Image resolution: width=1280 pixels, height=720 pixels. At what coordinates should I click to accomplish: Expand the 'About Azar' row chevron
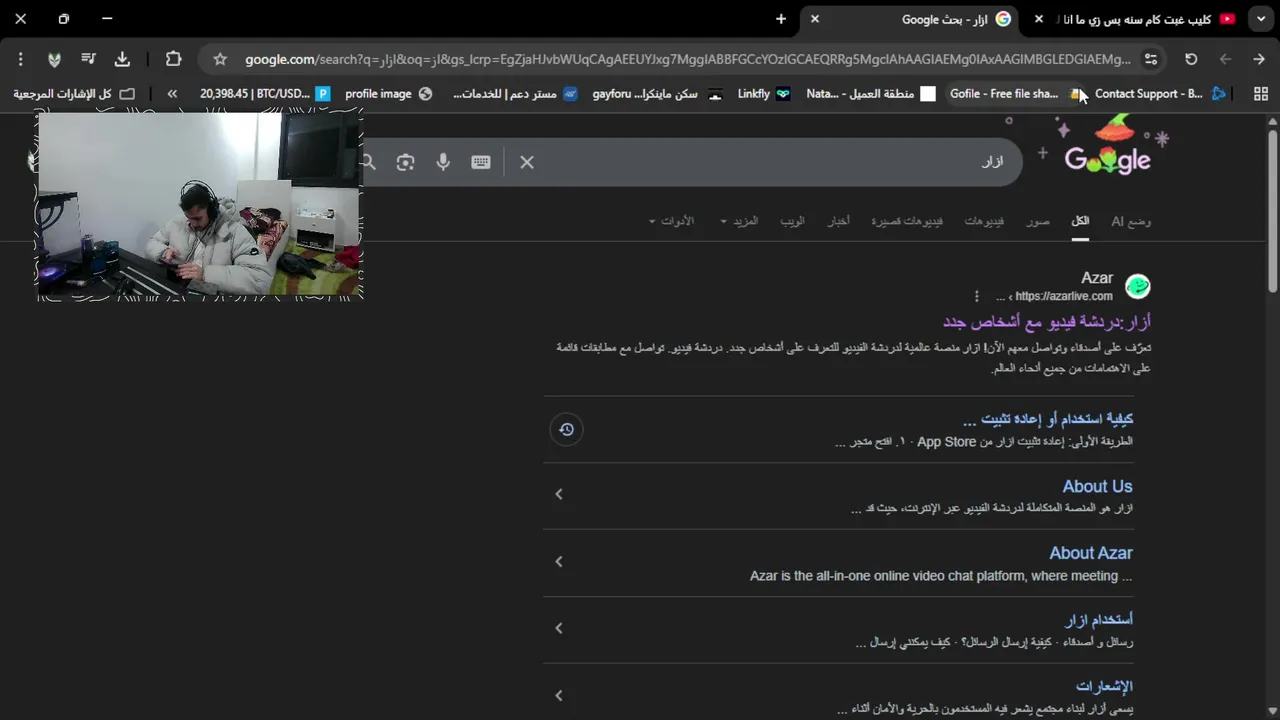(559, 561)
